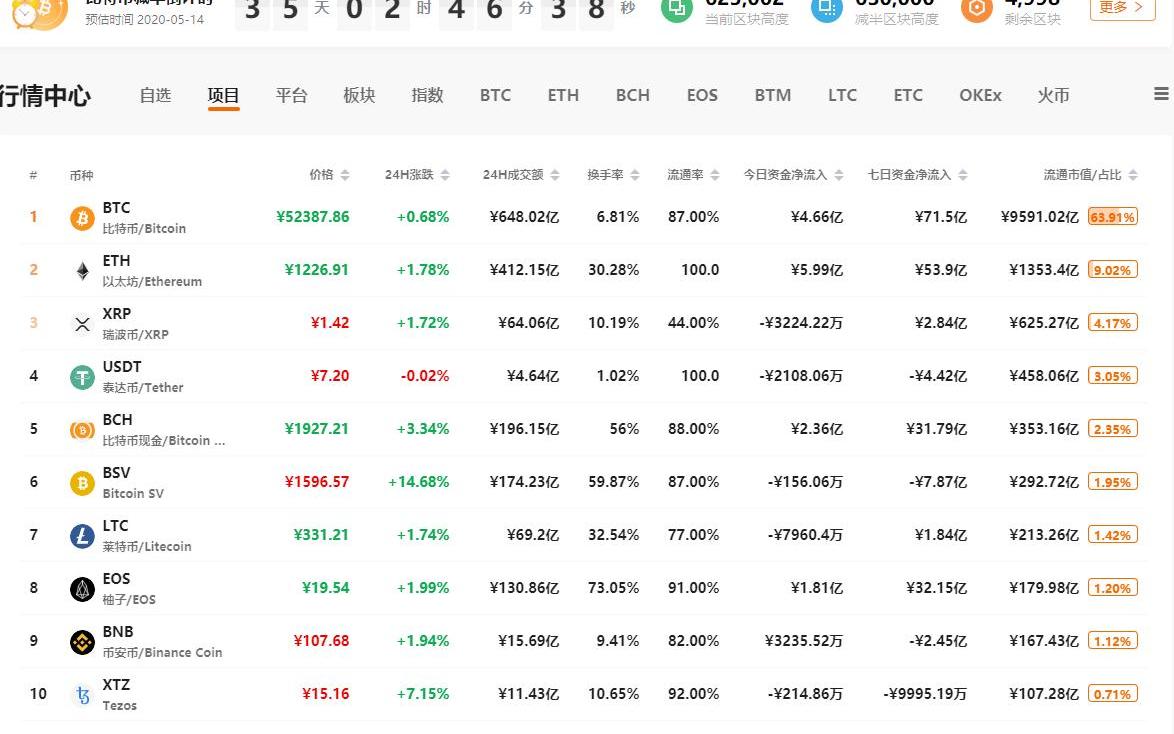1174x734 pixels.
Task: Click the BTC price ¥52387.86
Action: 312,217
